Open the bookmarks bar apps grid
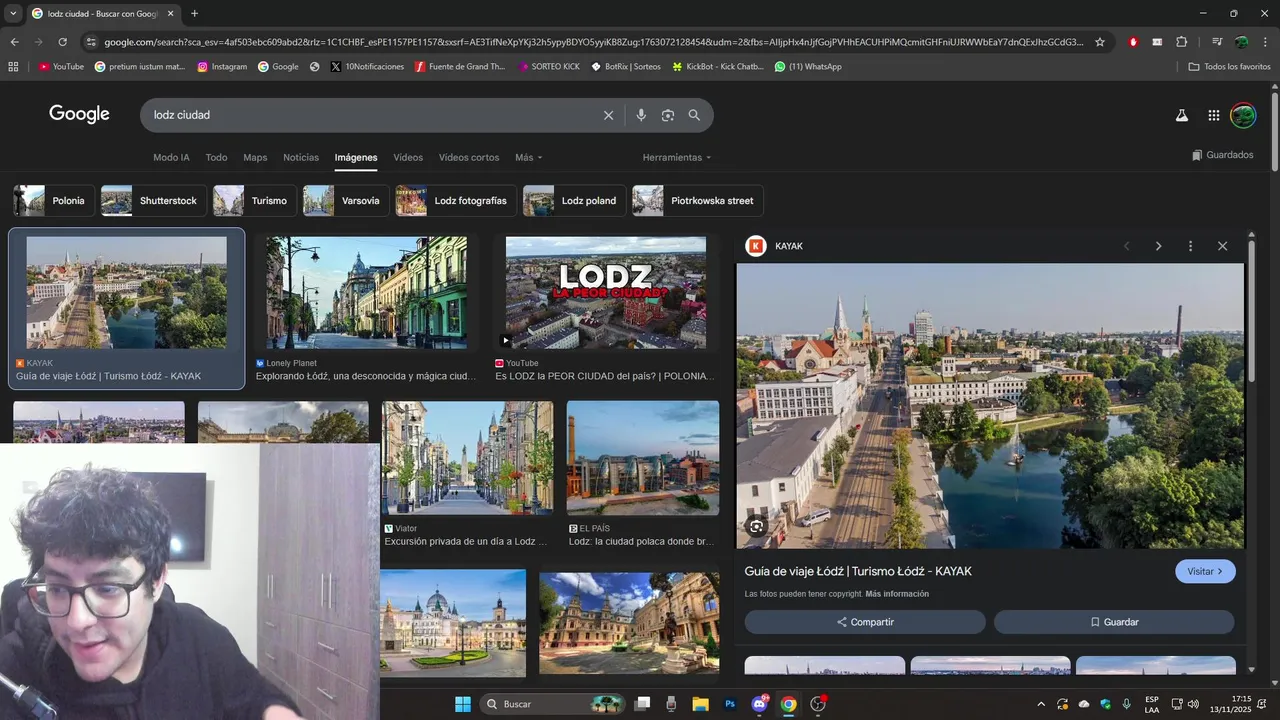 13,67
